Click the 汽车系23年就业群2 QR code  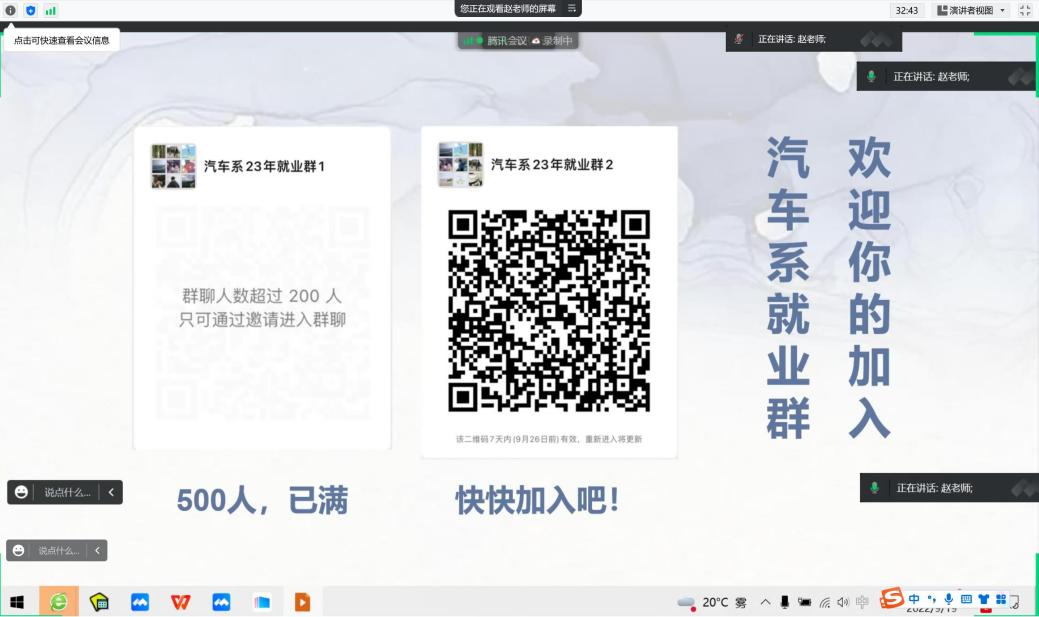click(x=549, y=311)
